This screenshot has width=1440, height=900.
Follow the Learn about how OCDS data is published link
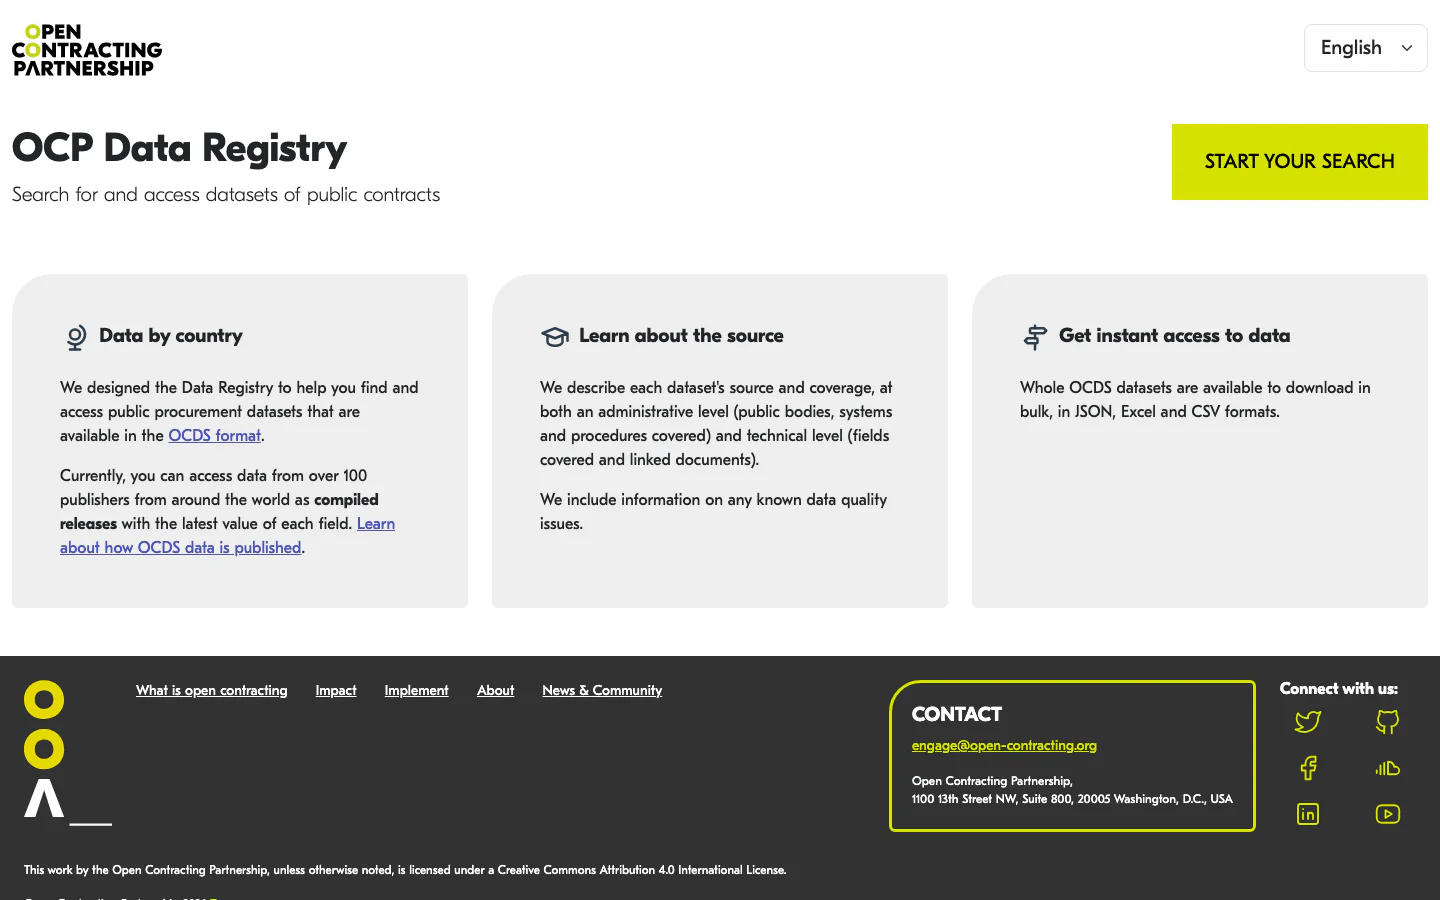pos(227,536)
